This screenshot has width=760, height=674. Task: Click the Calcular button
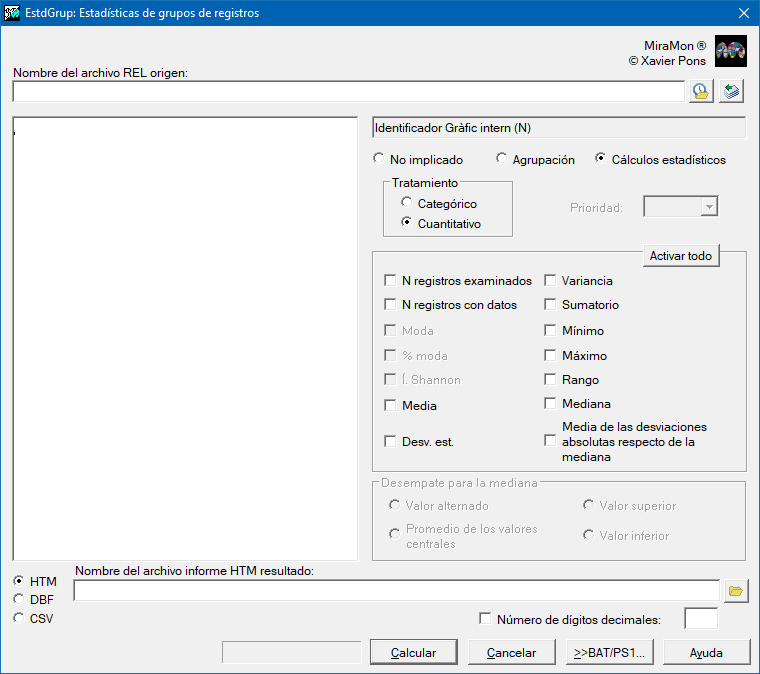point(413,652)
